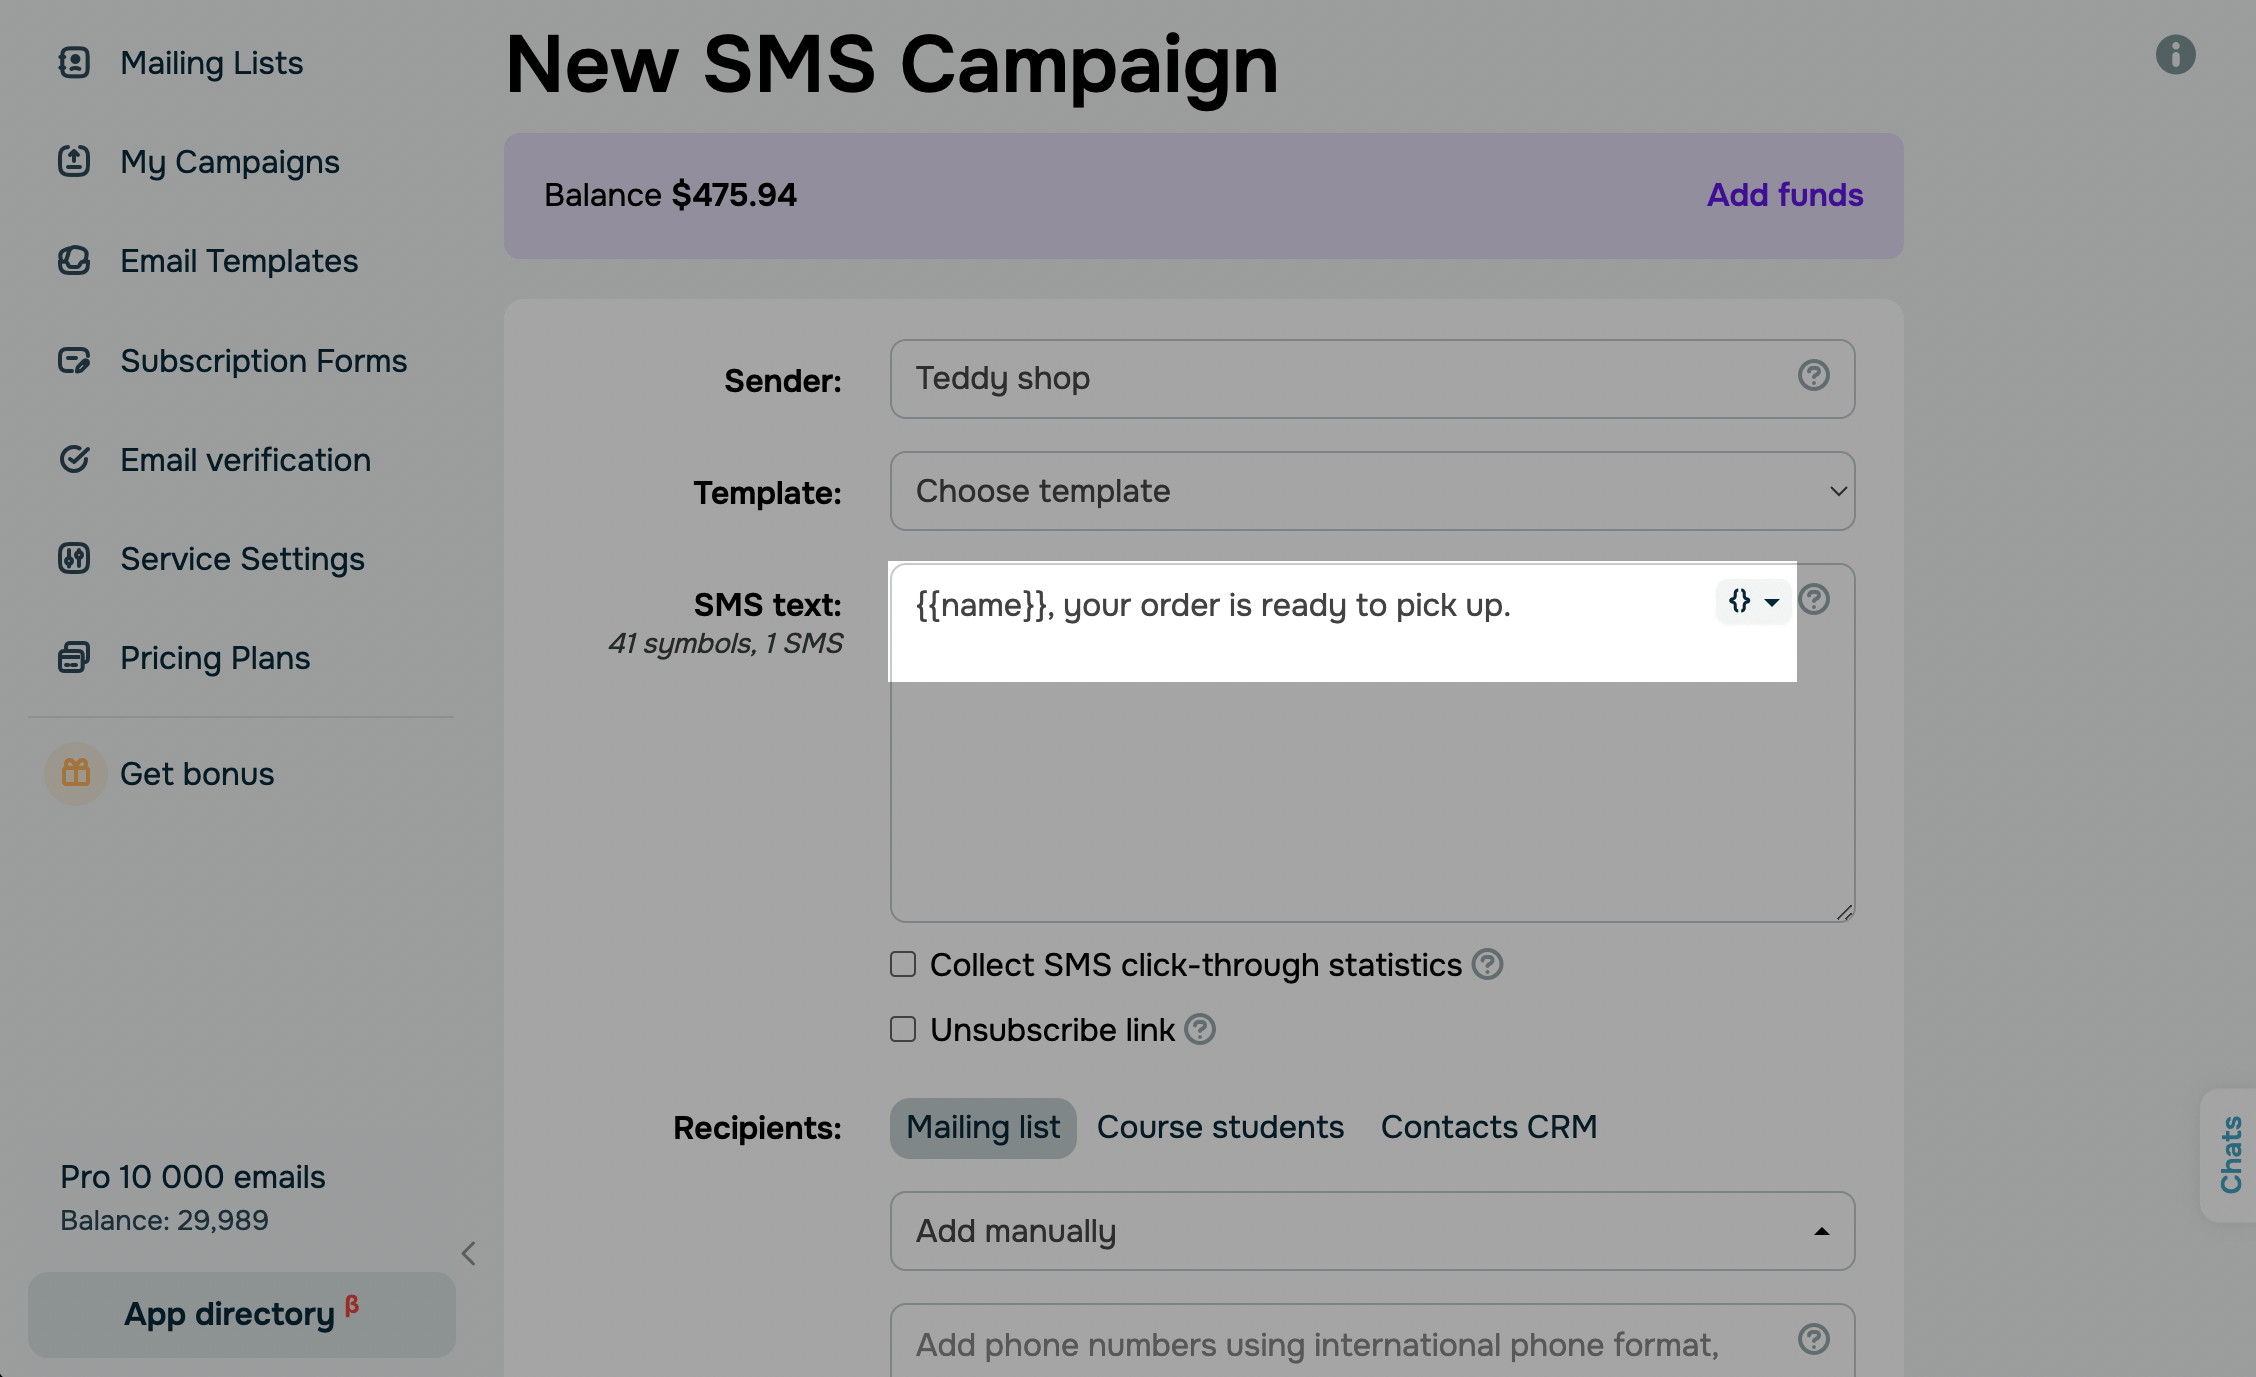The image size is (2256, 1377).
Task: Expand the Add manually dropdown
Action: 1372,1231
